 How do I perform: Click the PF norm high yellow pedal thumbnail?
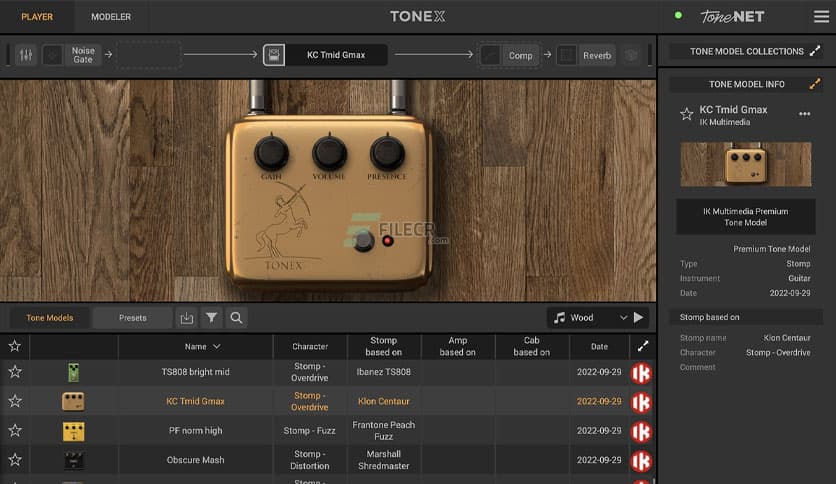pyautogui.click(x=74, y=431)
